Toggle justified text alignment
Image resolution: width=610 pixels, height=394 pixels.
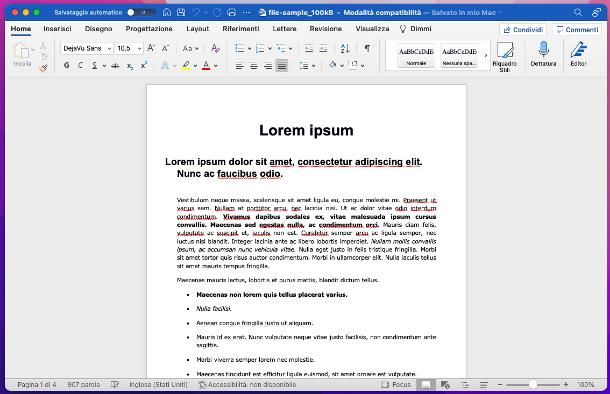click(282, 66)
